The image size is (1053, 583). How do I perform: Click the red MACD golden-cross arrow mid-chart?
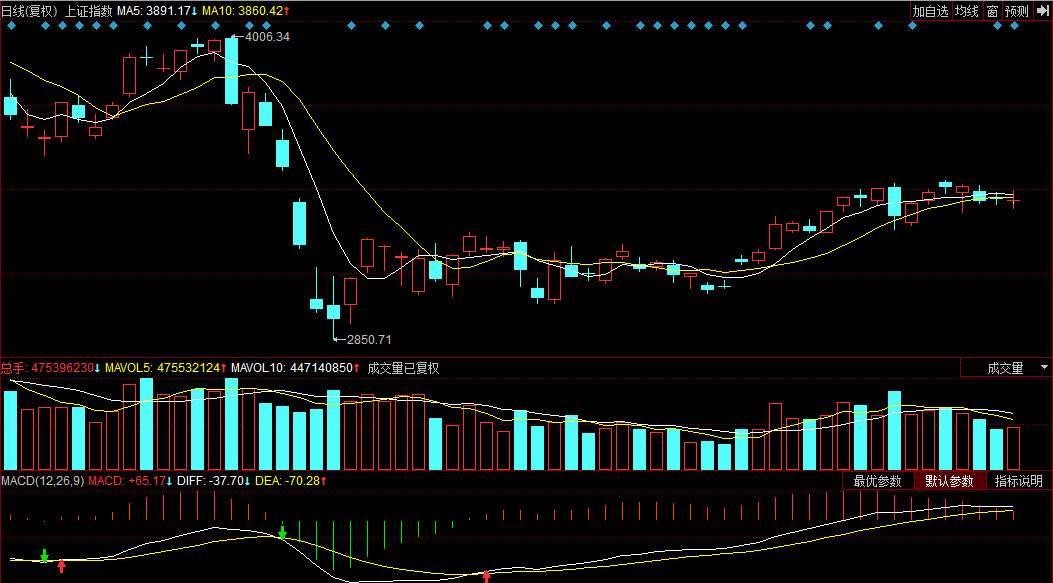point(487,575)
